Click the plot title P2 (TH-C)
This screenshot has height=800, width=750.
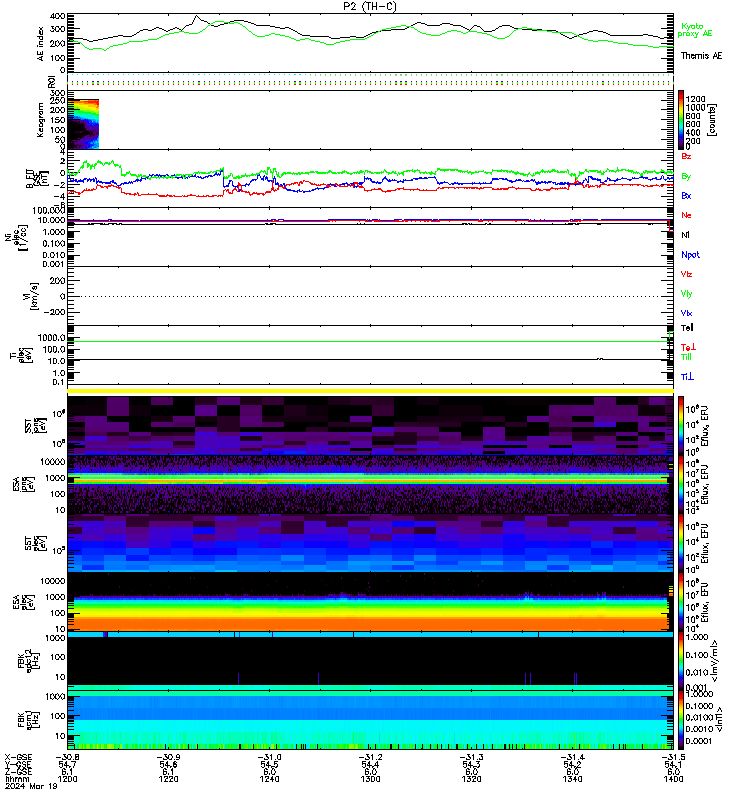click(x=369, y=6)
